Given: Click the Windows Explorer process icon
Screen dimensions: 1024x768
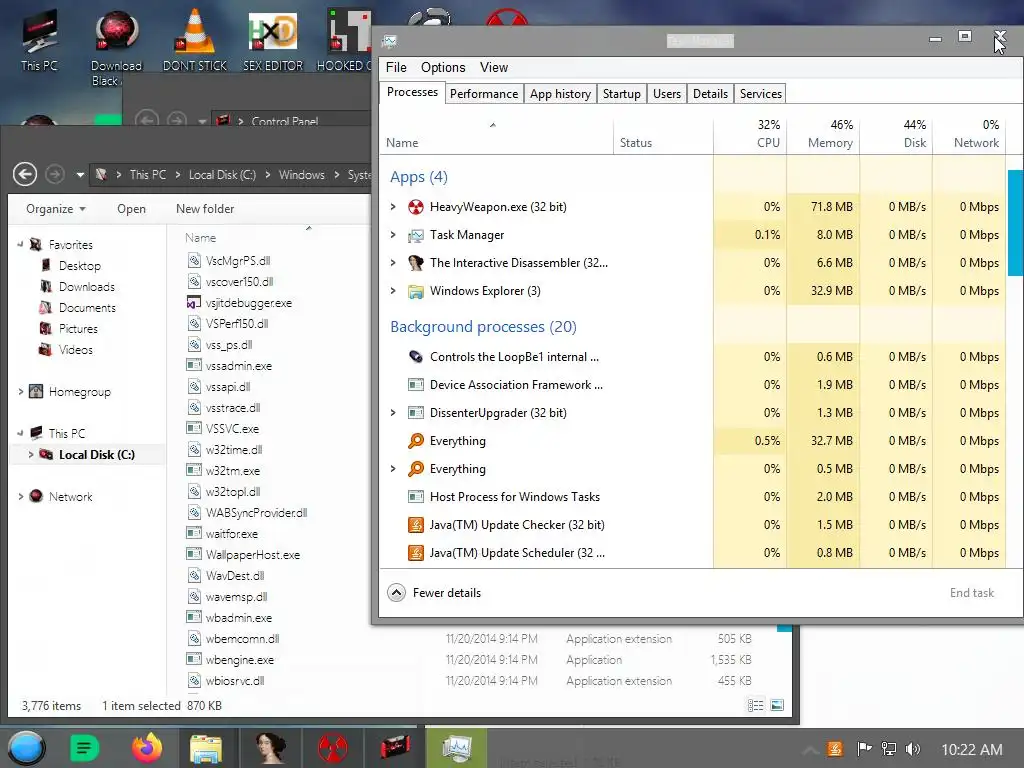Looking at the screenshot, I should coord(415,291).
